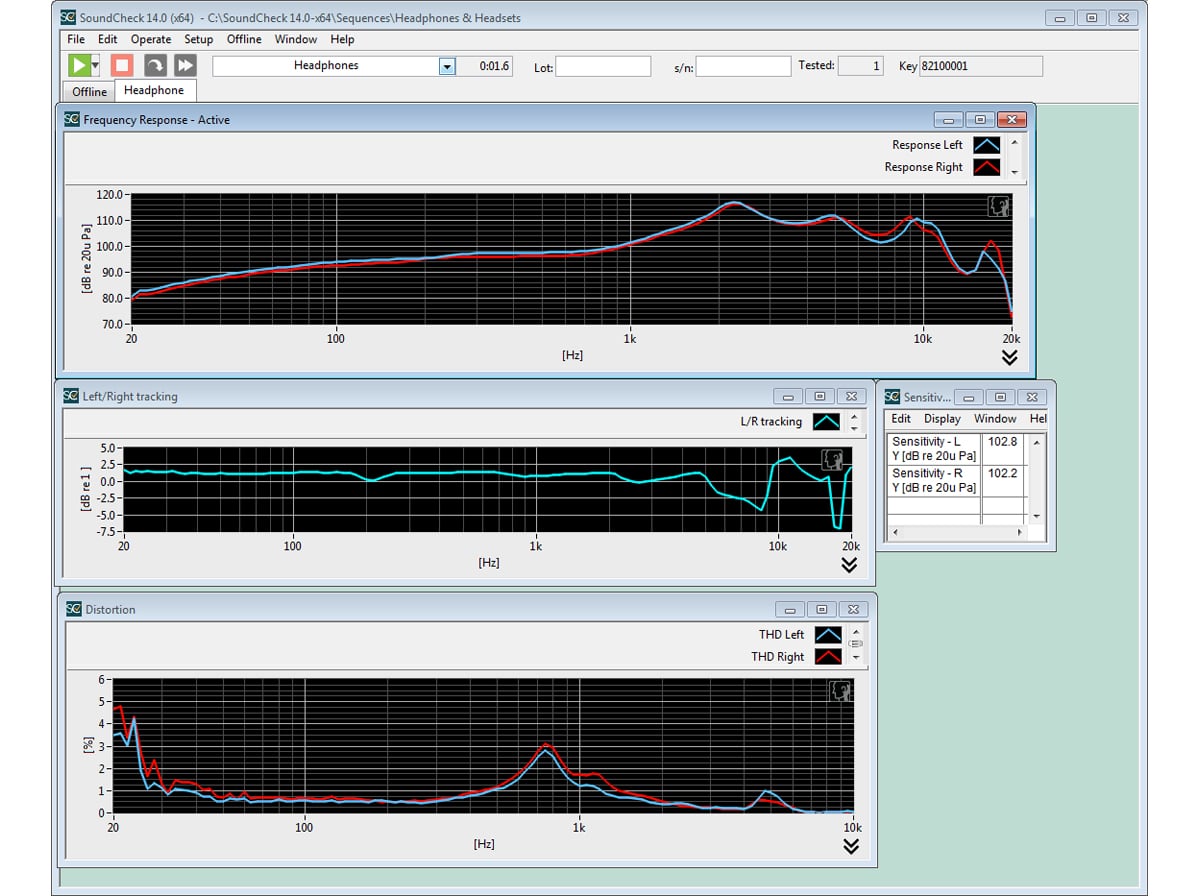Viewport: 1200px width, 896px height.
Task: Expand the Distortion graph double-chevron controls
Action: tap(851, 846)
